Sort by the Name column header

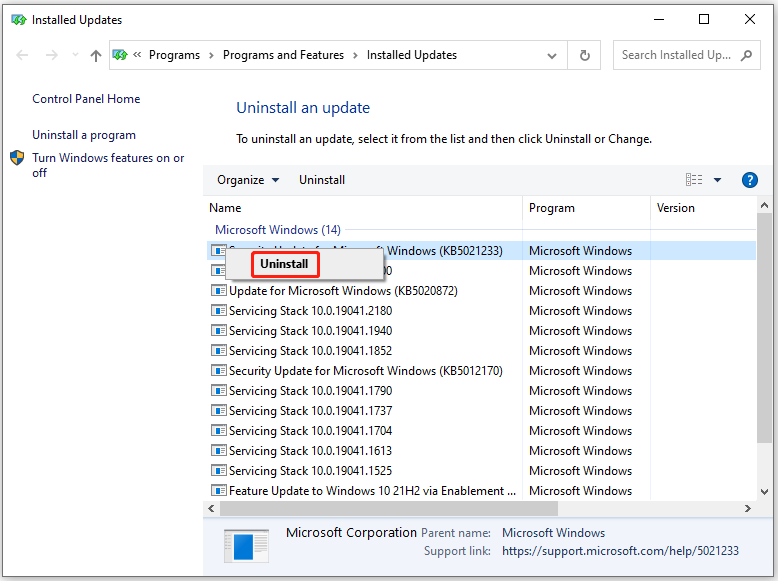click(x=364, y=208)
